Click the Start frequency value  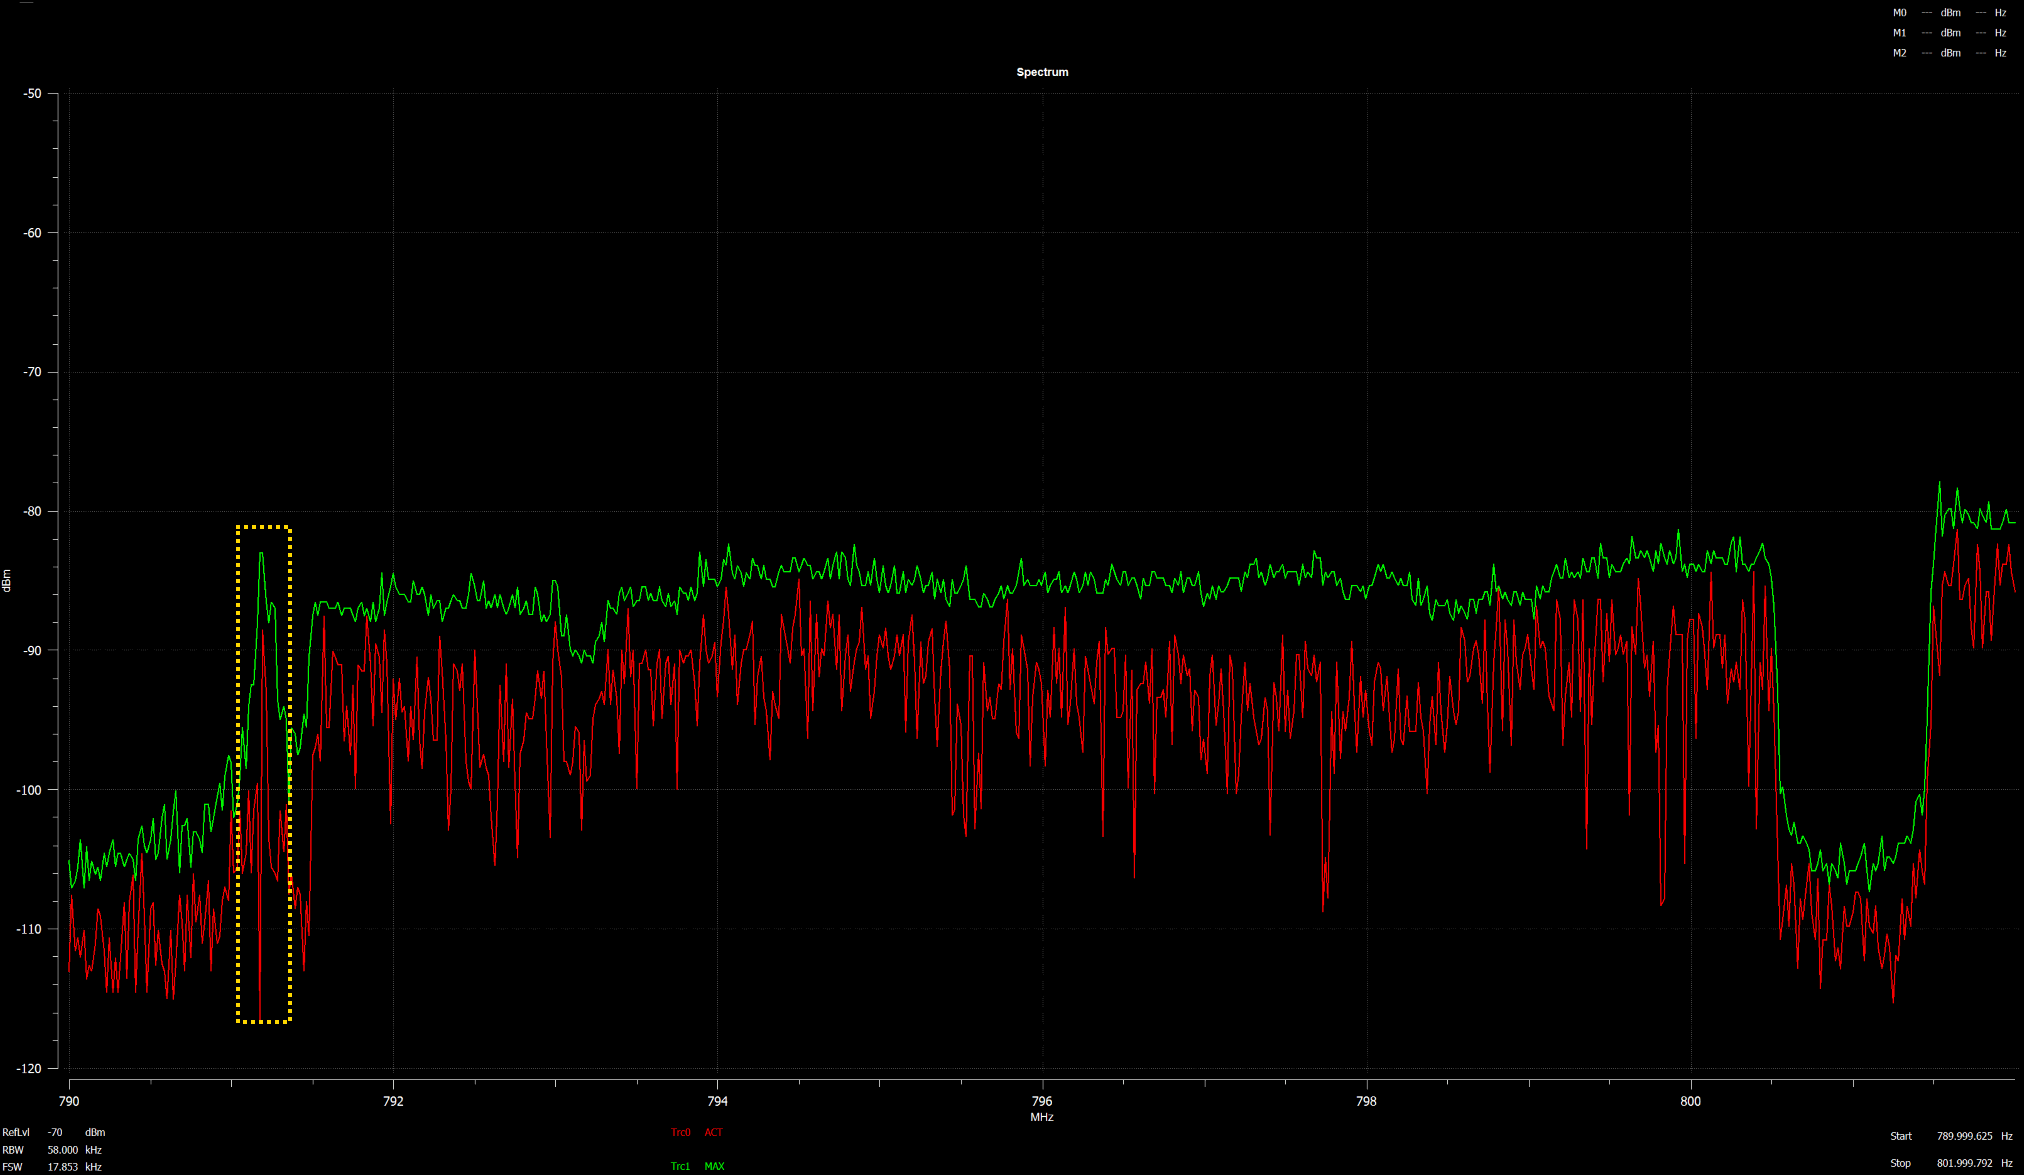(x=1964, y=1136)
